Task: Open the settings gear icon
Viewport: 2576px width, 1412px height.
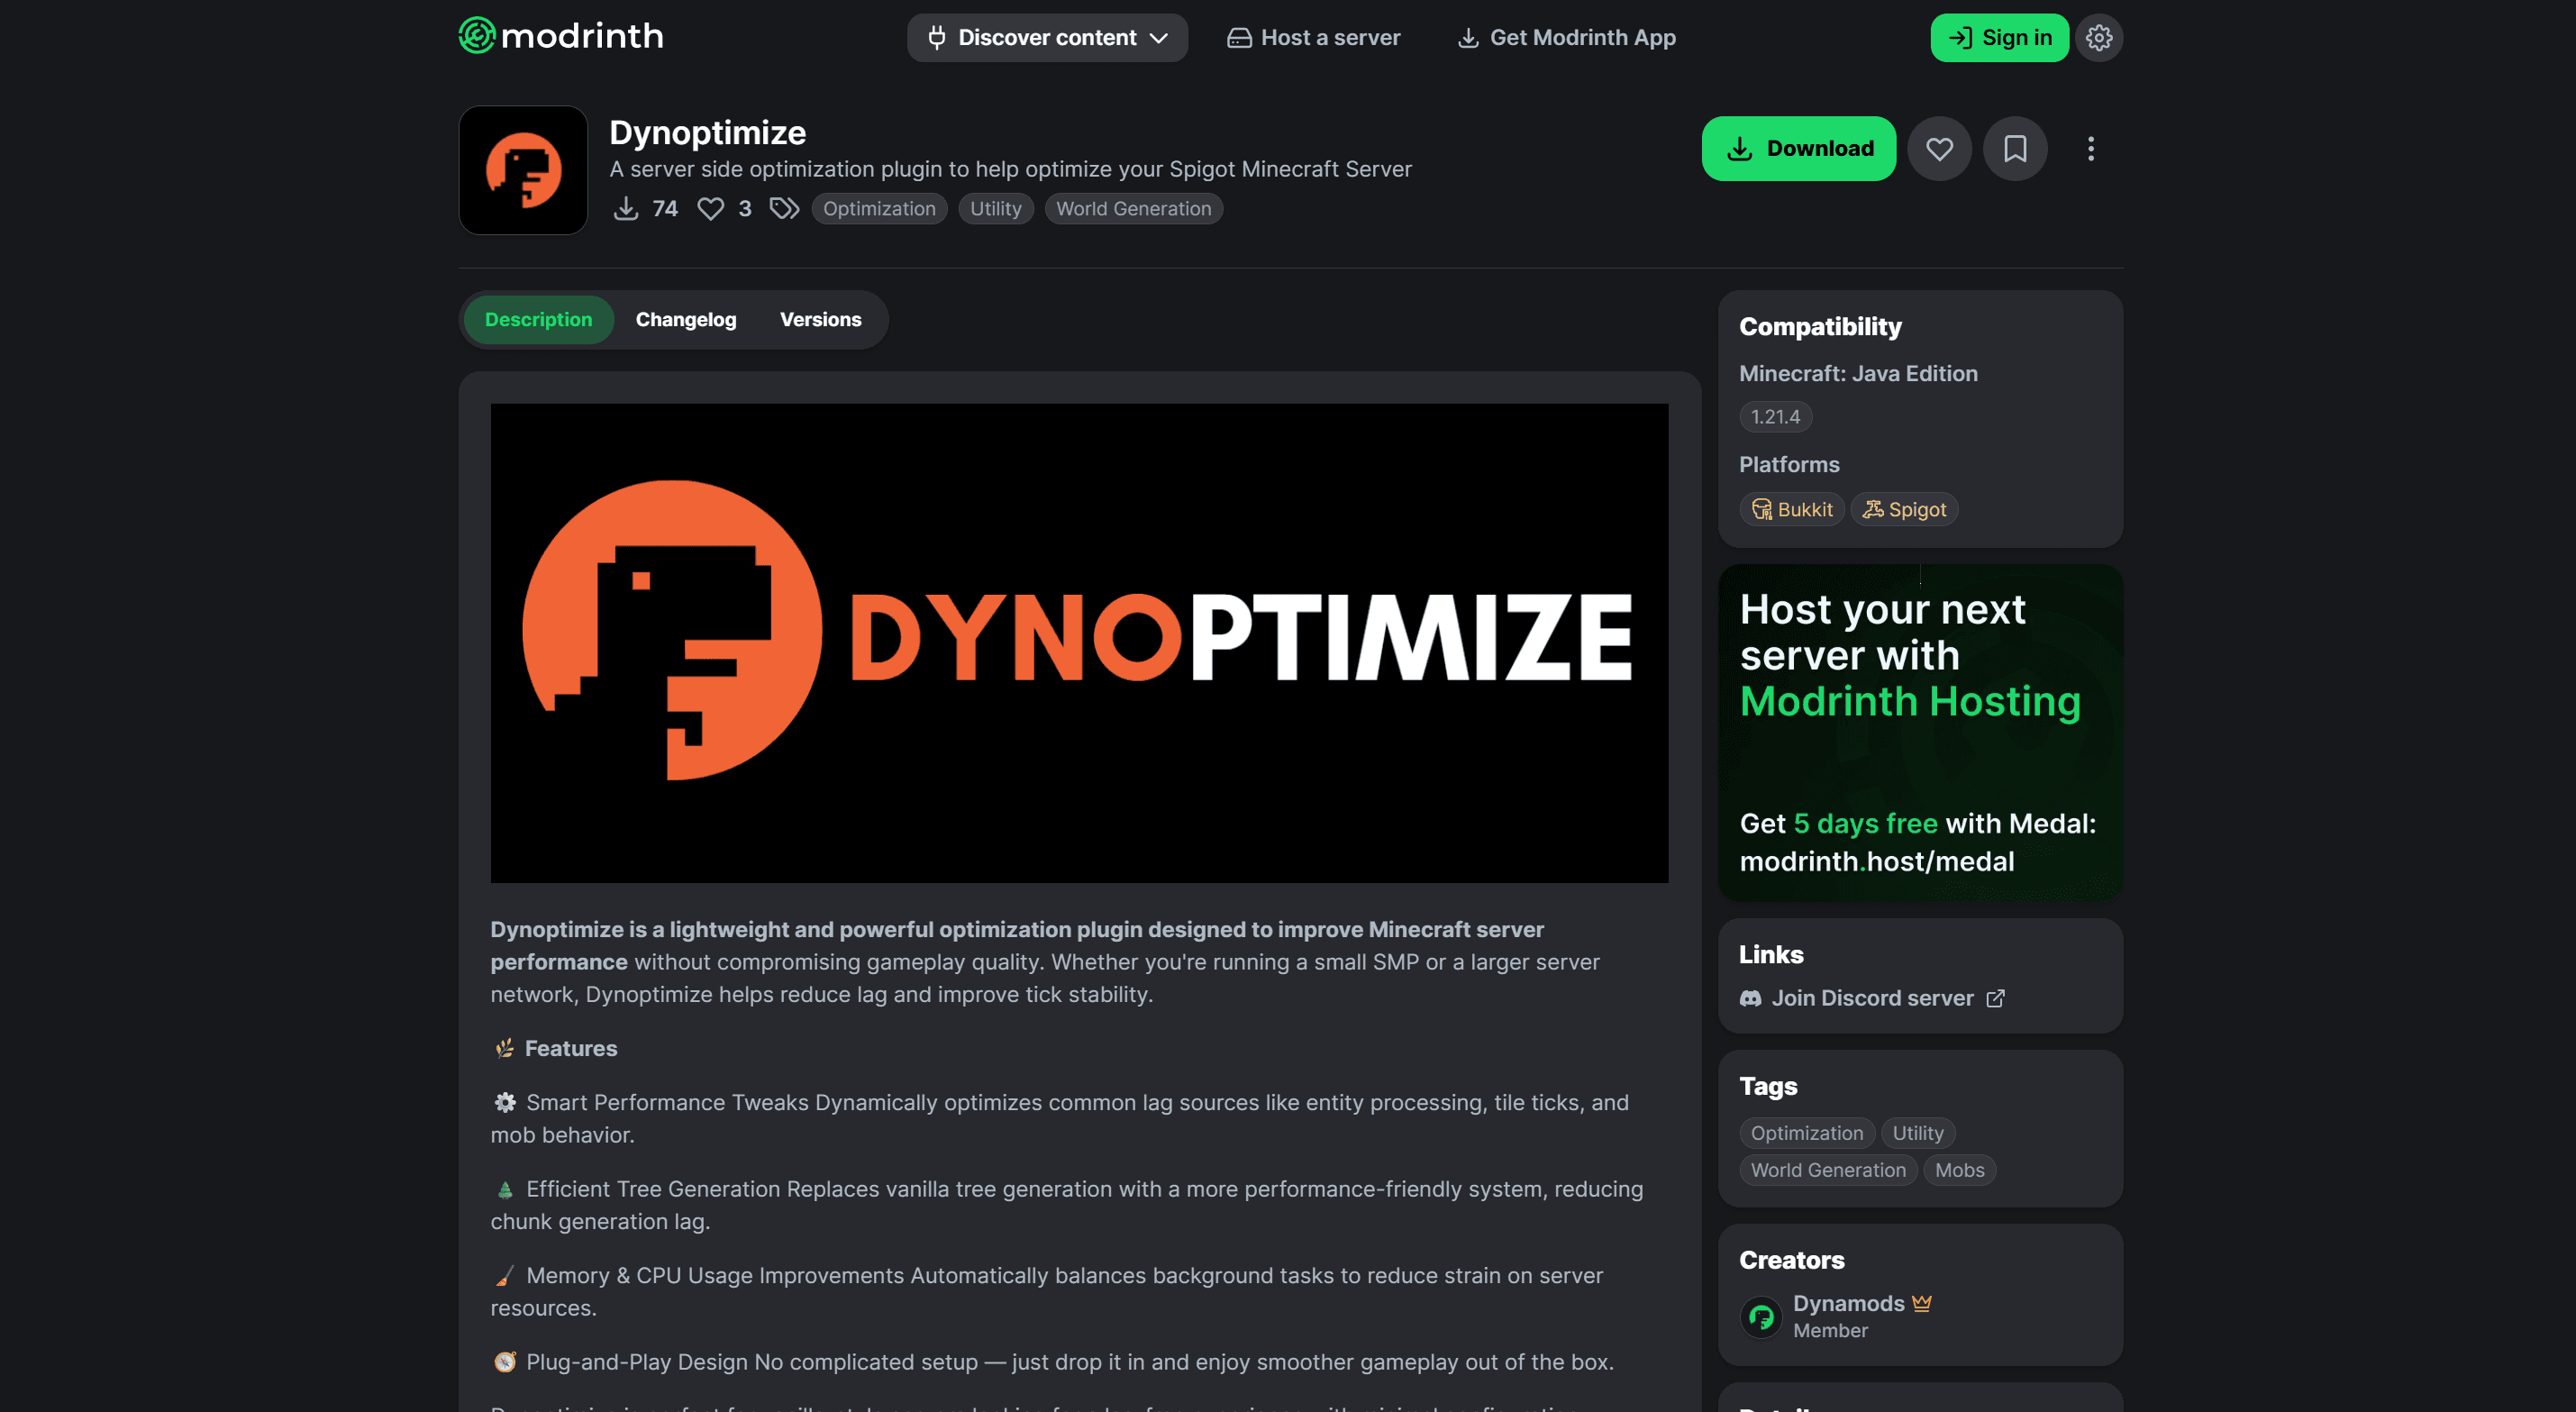Action: pos(2099,37)
